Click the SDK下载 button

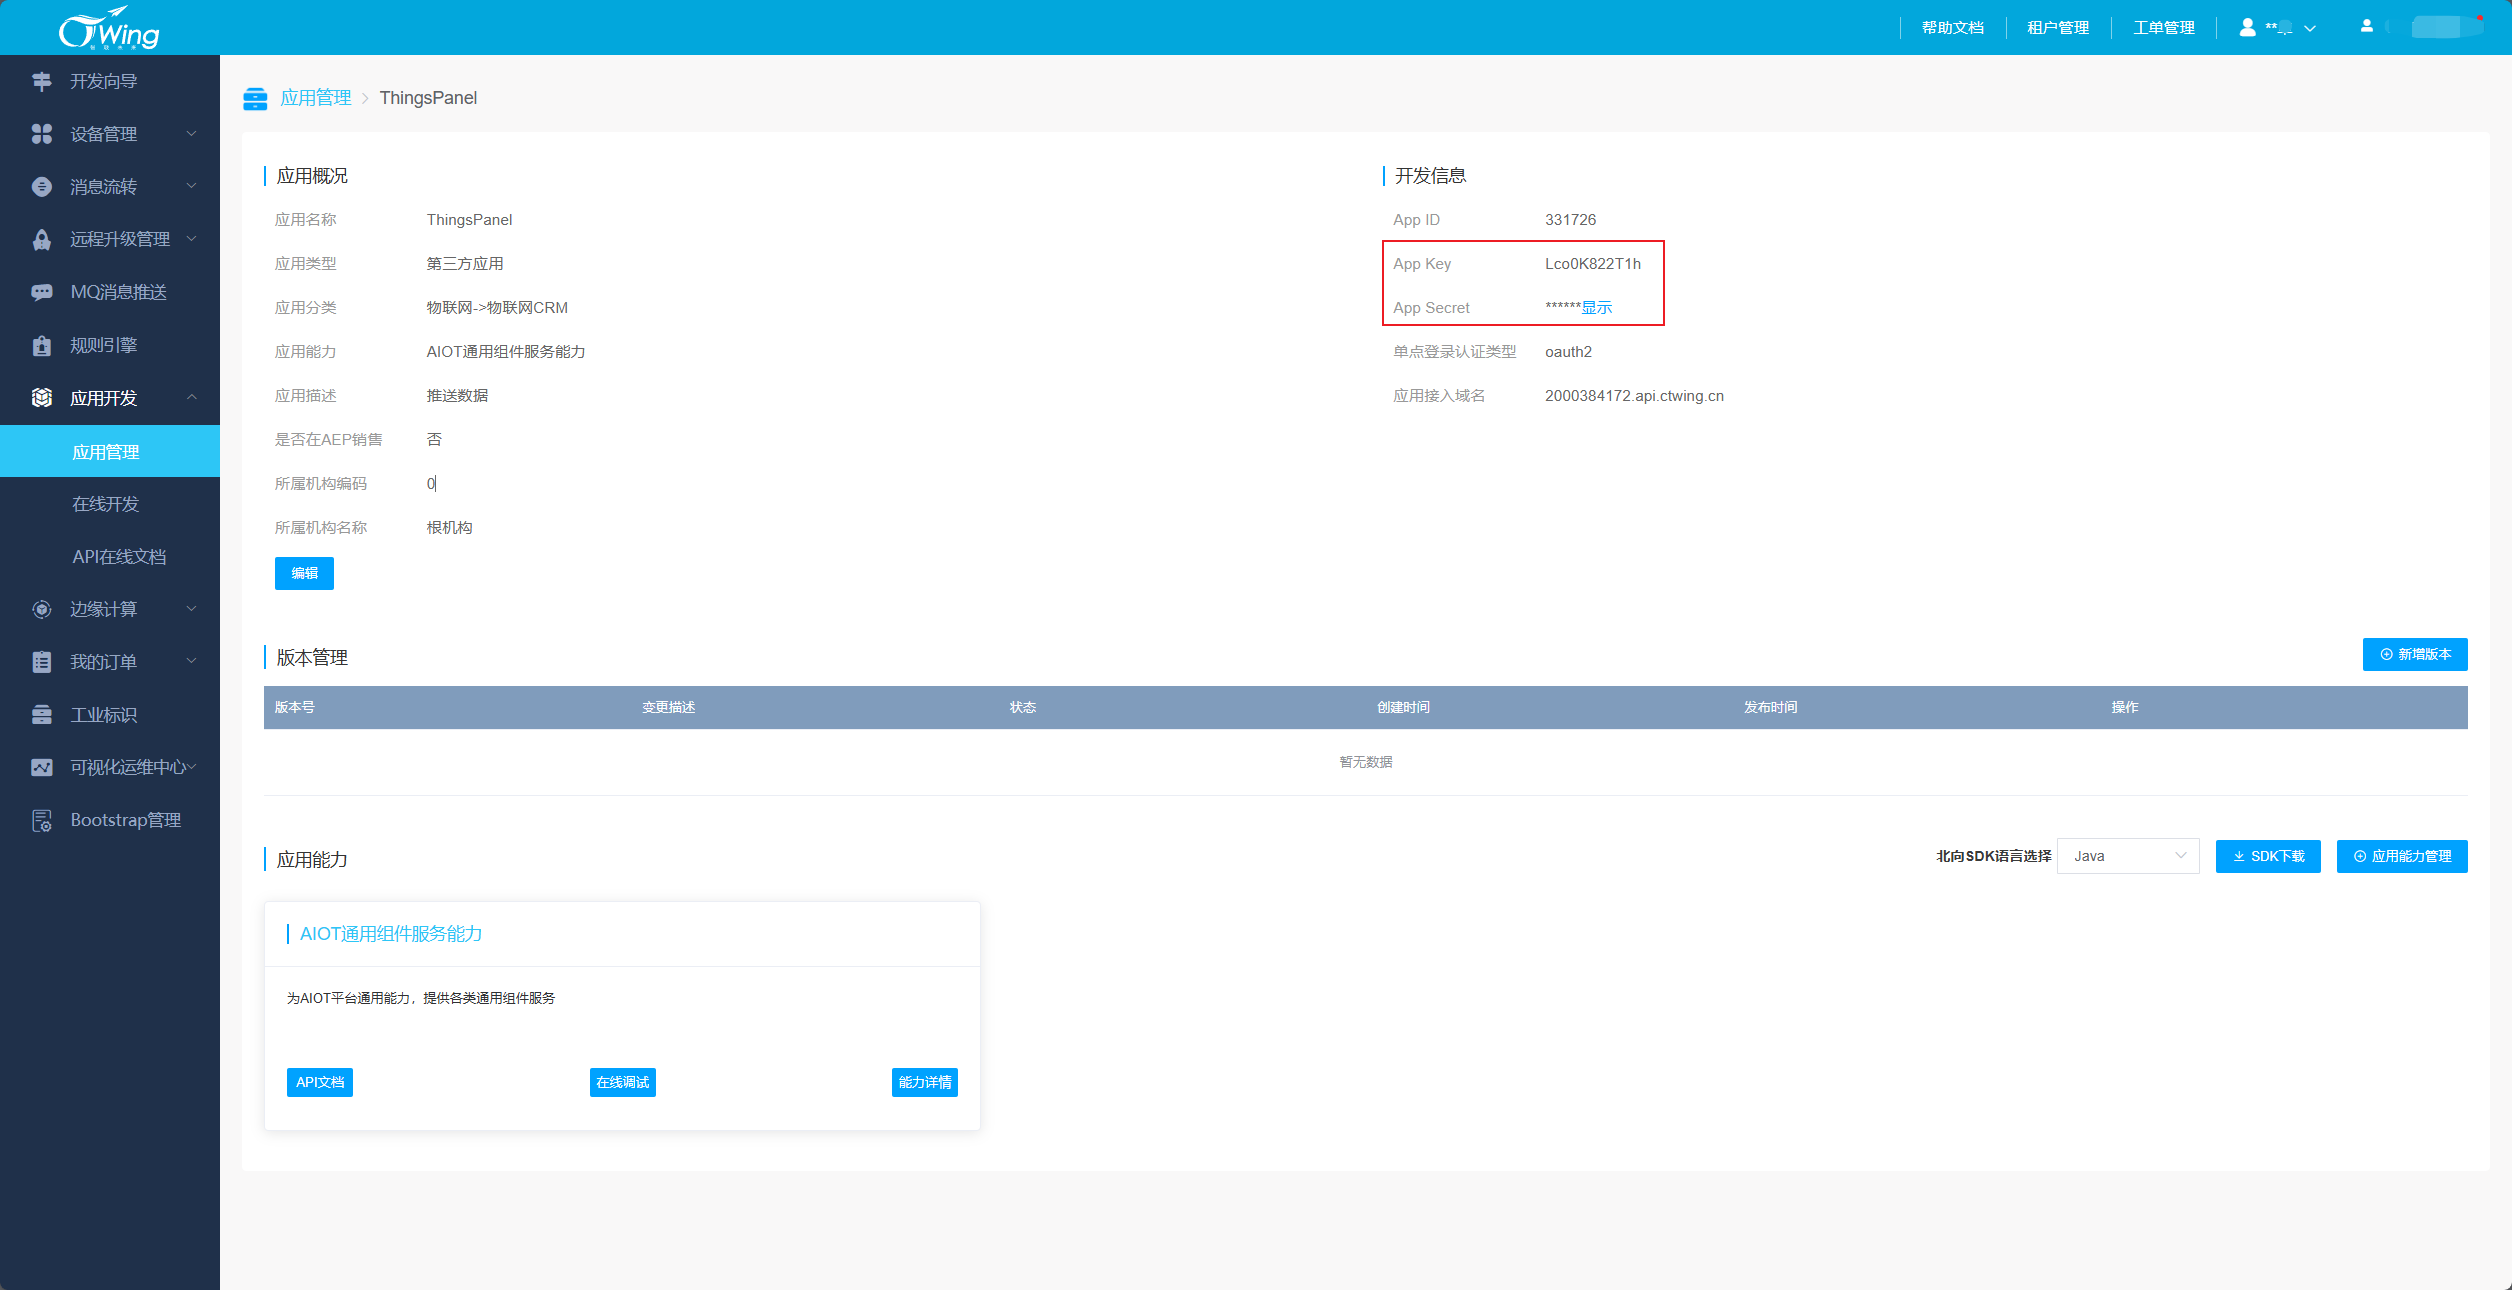2267,856
